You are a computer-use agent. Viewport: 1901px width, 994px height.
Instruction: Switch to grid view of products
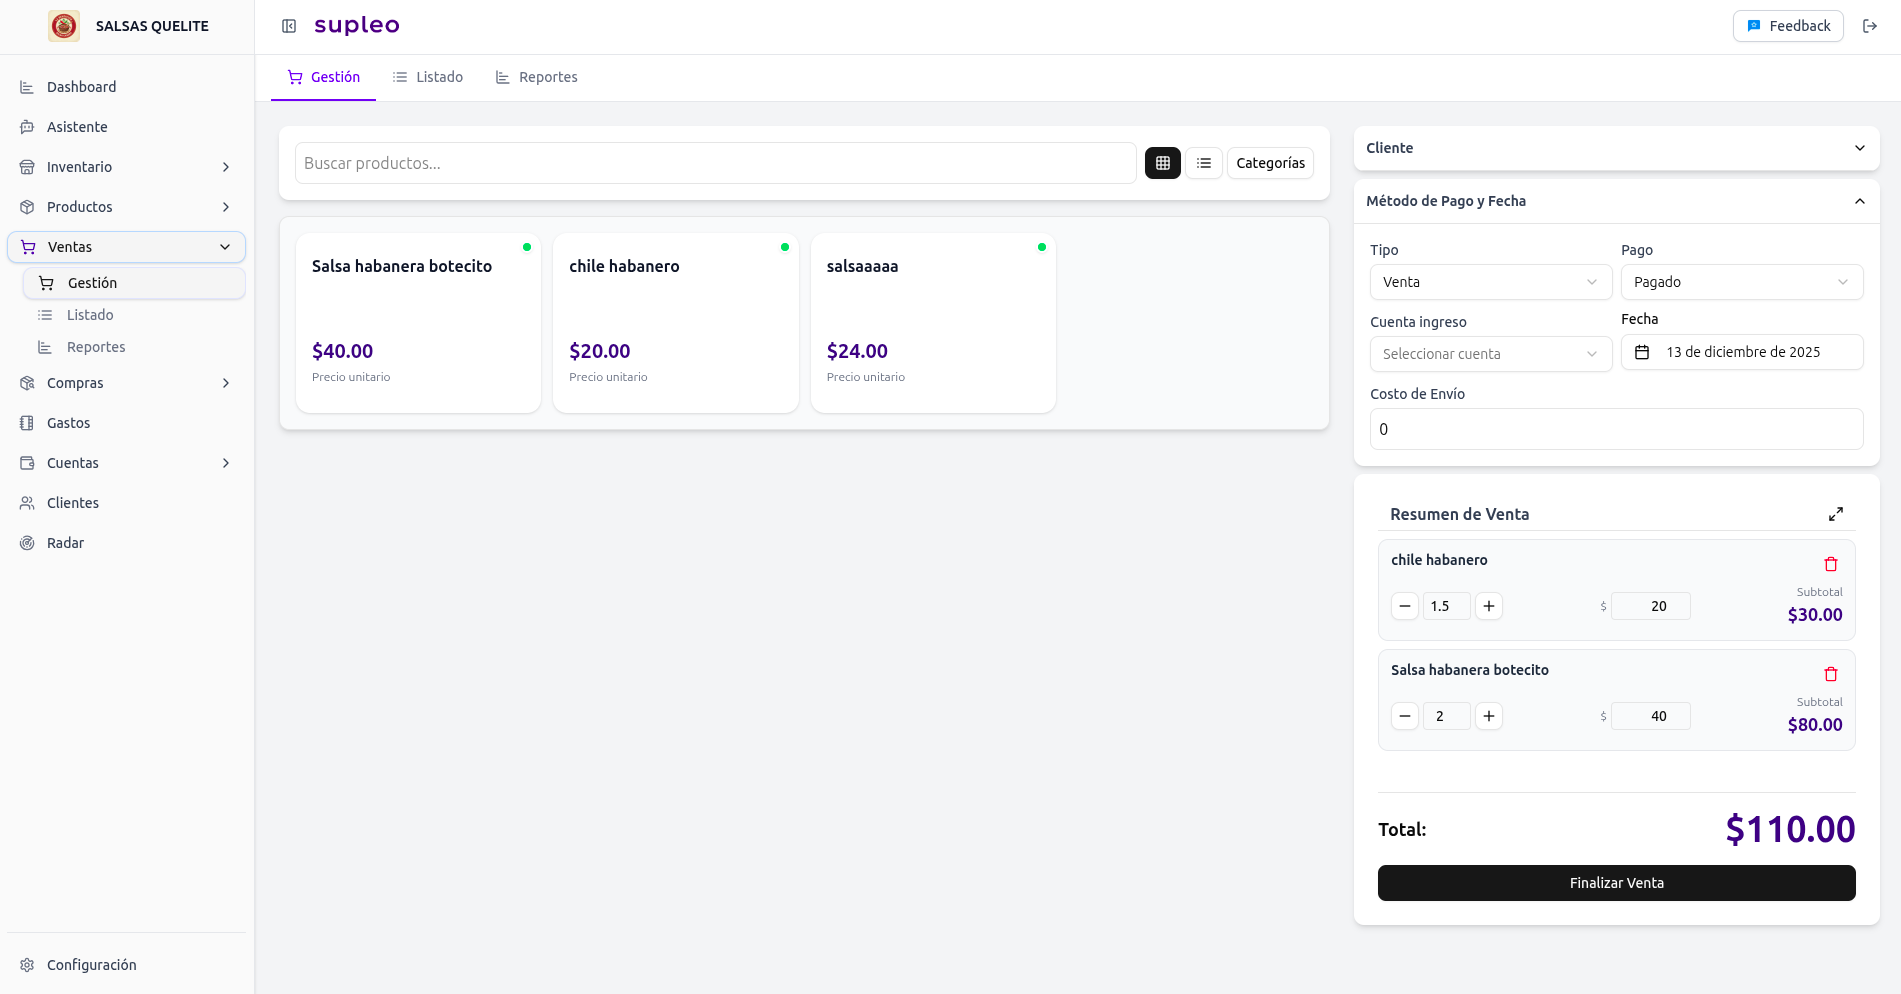(1162, 163)
